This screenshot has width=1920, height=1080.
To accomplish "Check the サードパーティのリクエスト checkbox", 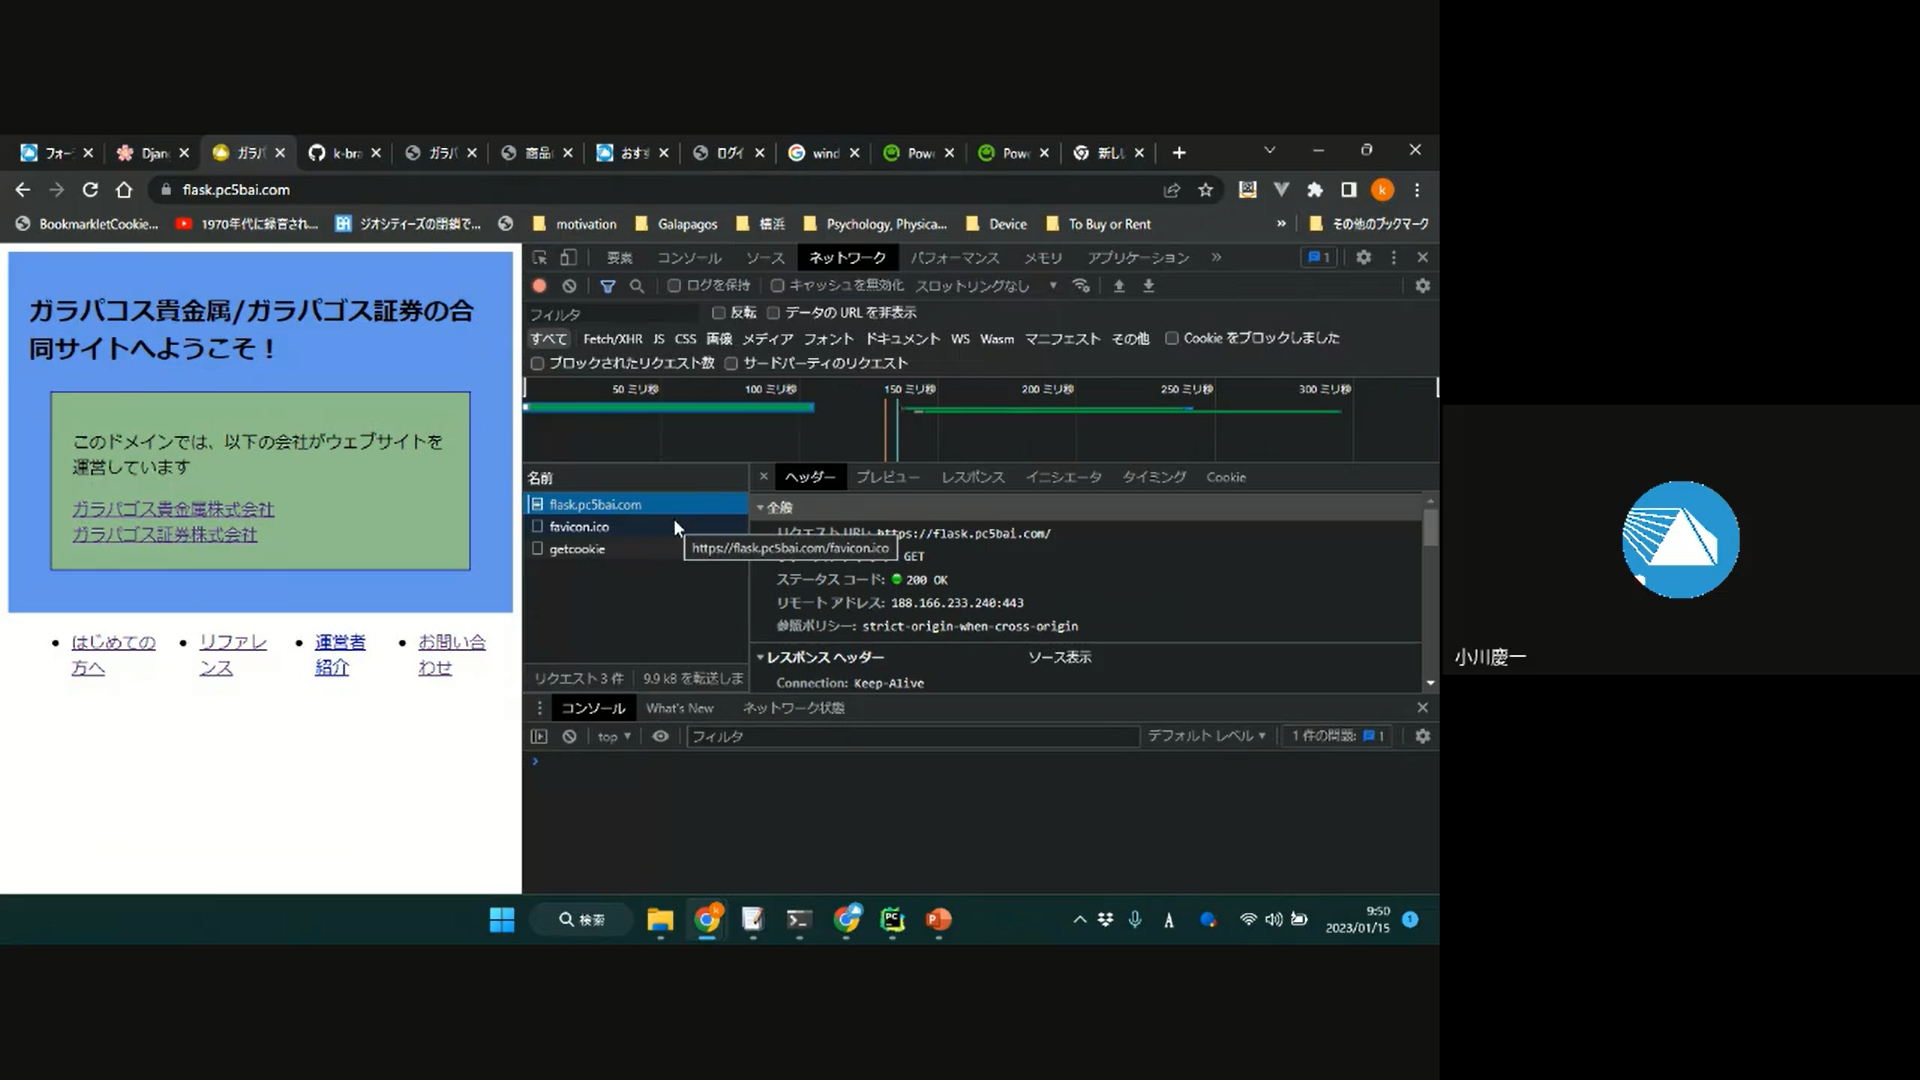I will pos(731,363).
